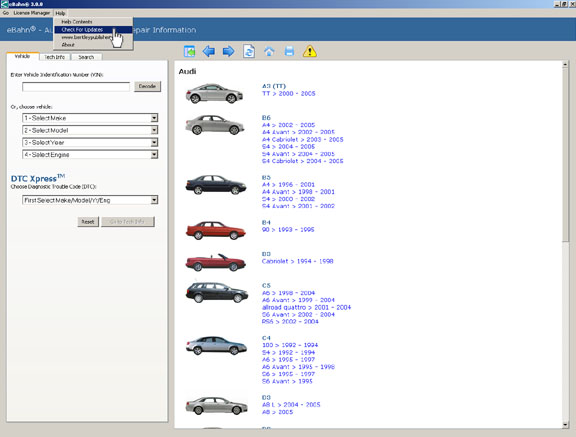
Task: Open the TT > 2000 - 2005 link
Action: pyautogui.click(x=289, y=94)
